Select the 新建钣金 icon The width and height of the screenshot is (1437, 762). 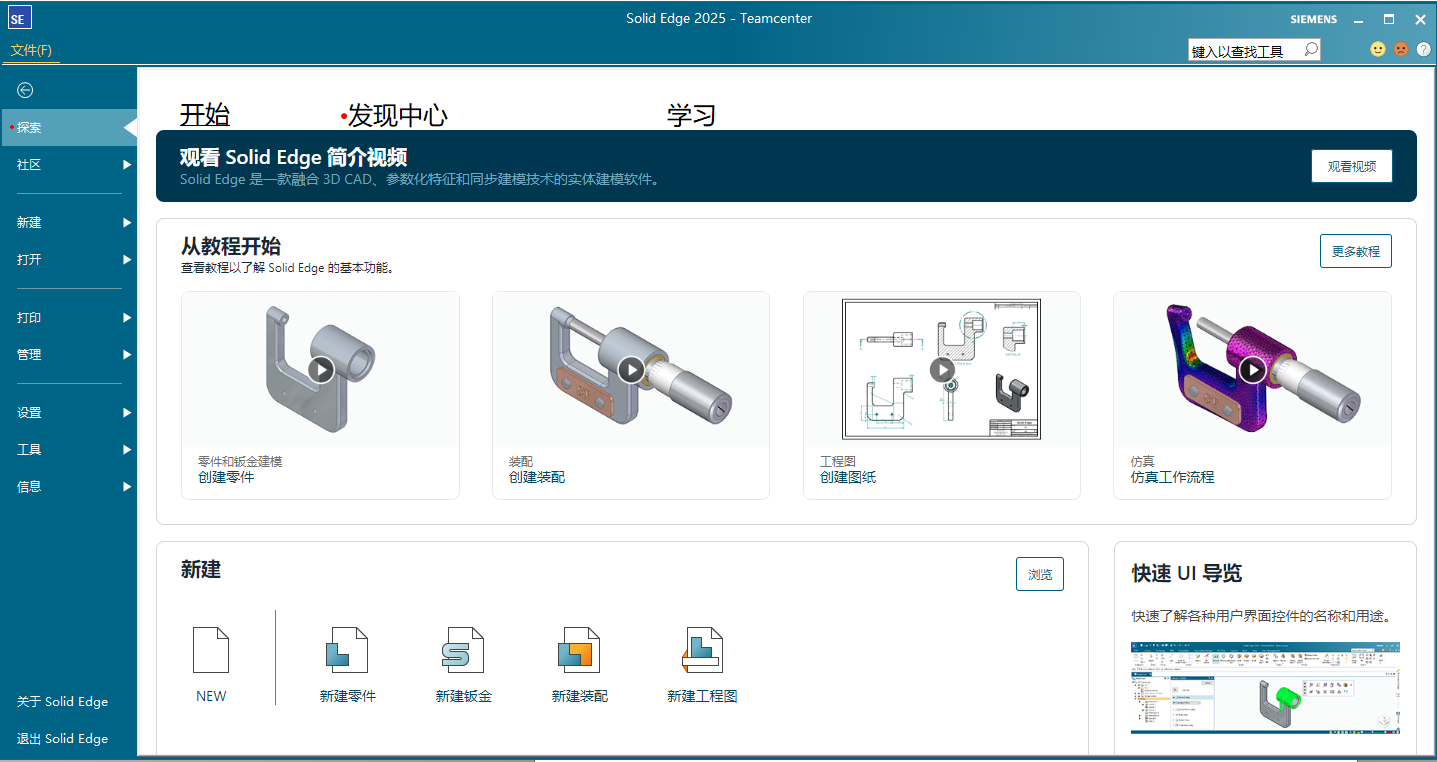[x=463, y=651]
